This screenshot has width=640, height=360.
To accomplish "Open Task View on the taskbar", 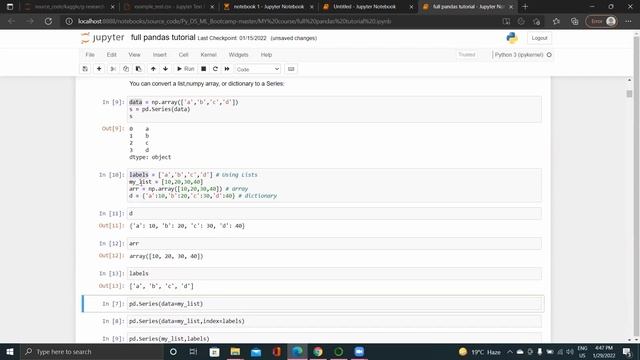I will [193, 351].
